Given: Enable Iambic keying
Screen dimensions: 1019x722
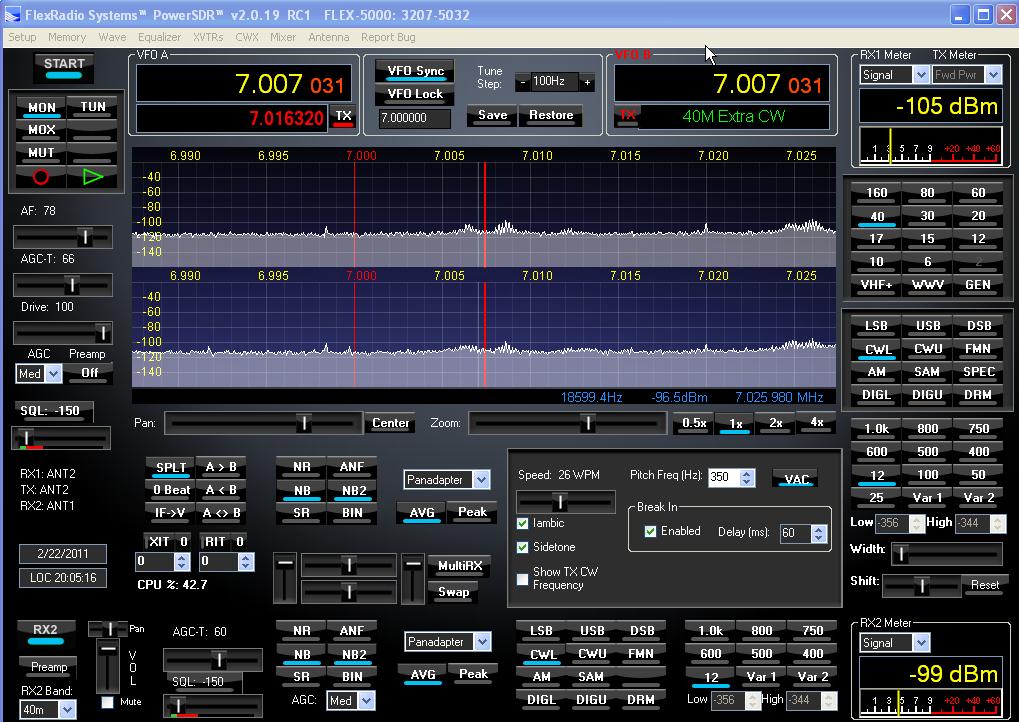Looking at the screenshot, I should 522,522.
